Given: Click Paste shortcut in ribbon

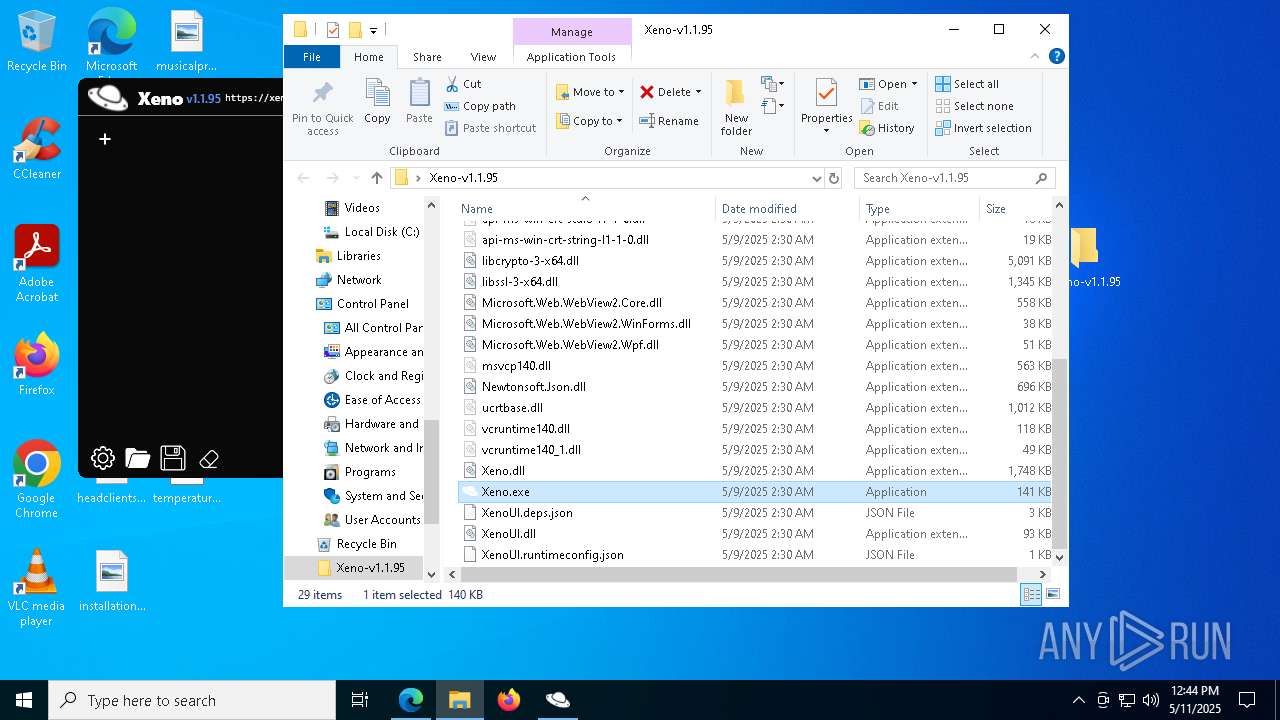Looking at the screenshot, I should tap(490, 128).
